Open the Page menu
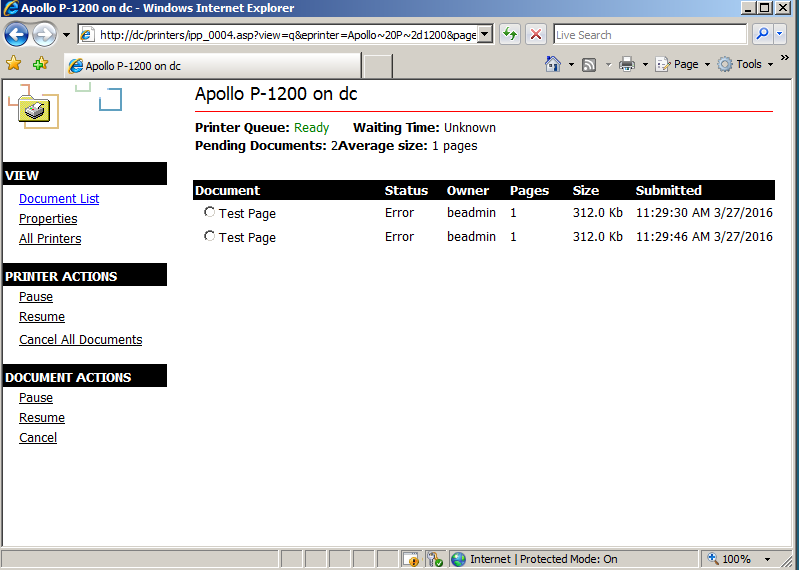 682,64
